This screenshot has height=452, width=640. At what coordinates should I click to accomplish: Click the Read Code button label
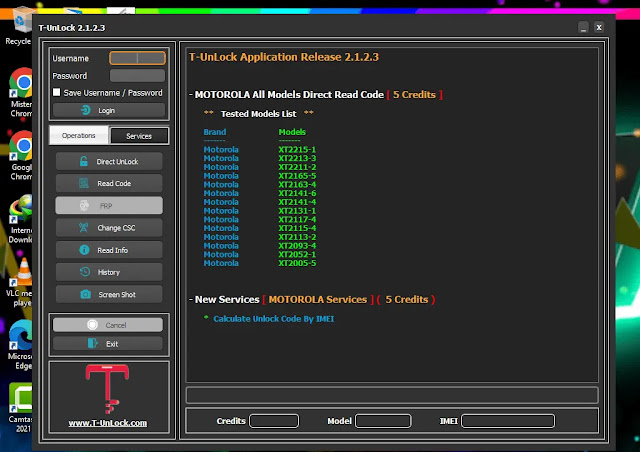pos(114,184)
